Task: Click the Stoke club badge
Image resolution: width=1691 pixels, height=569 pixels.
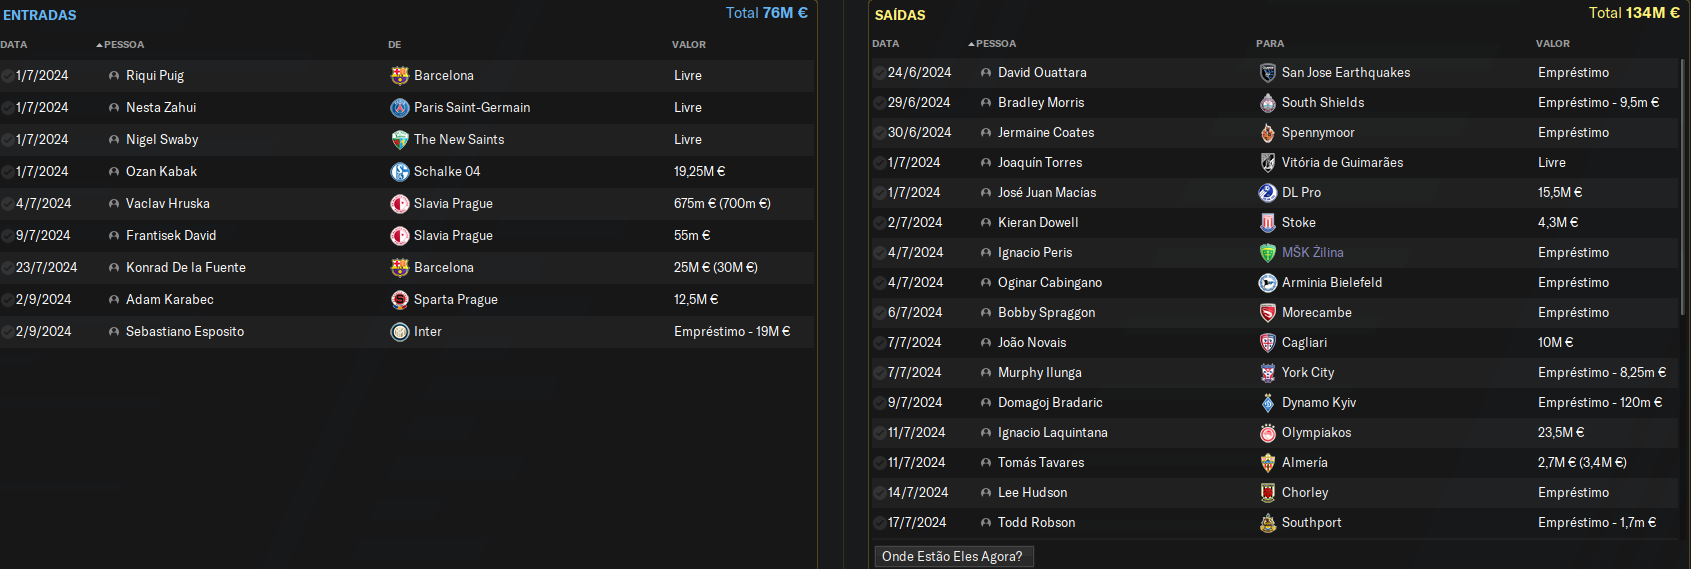Action: 1268,222
